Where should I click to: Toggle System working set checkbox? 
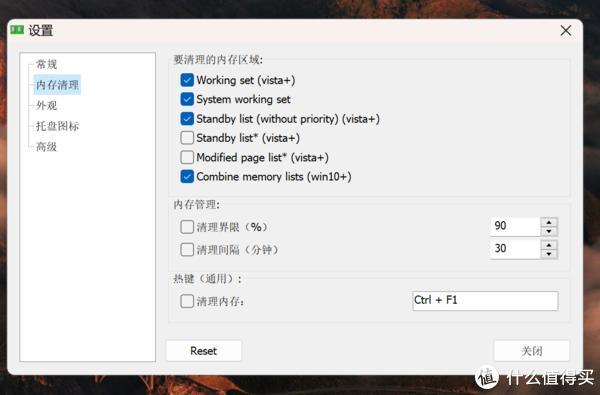click(187, 99)
